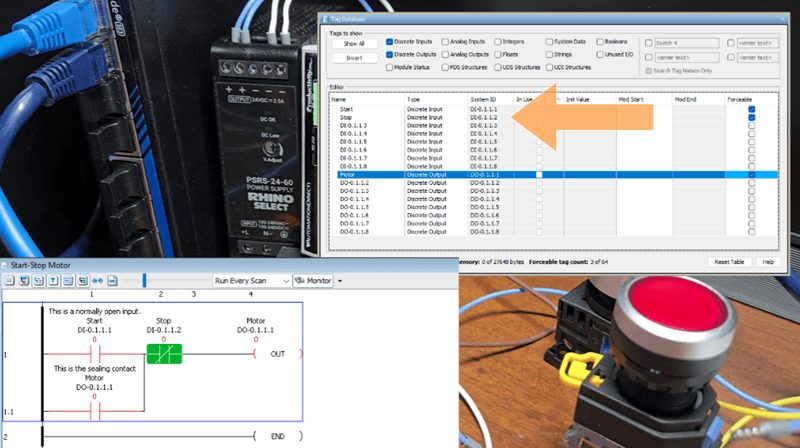Click the blue double-arrow toolbar icon
Screen dimensions: 800x448
(x=97, y=281)
